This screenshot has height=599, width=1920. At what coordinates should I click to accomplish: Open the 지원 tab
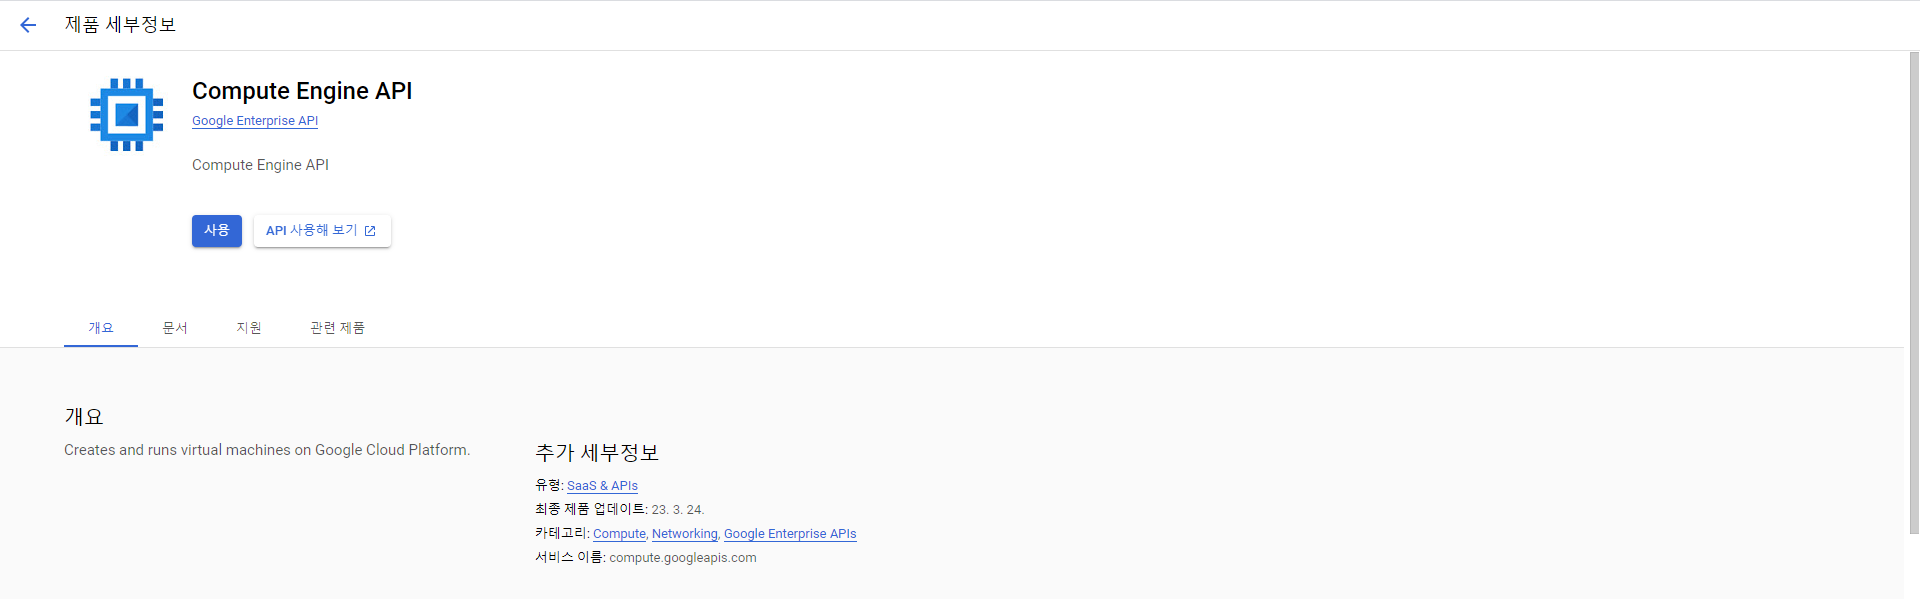point(249,328)
